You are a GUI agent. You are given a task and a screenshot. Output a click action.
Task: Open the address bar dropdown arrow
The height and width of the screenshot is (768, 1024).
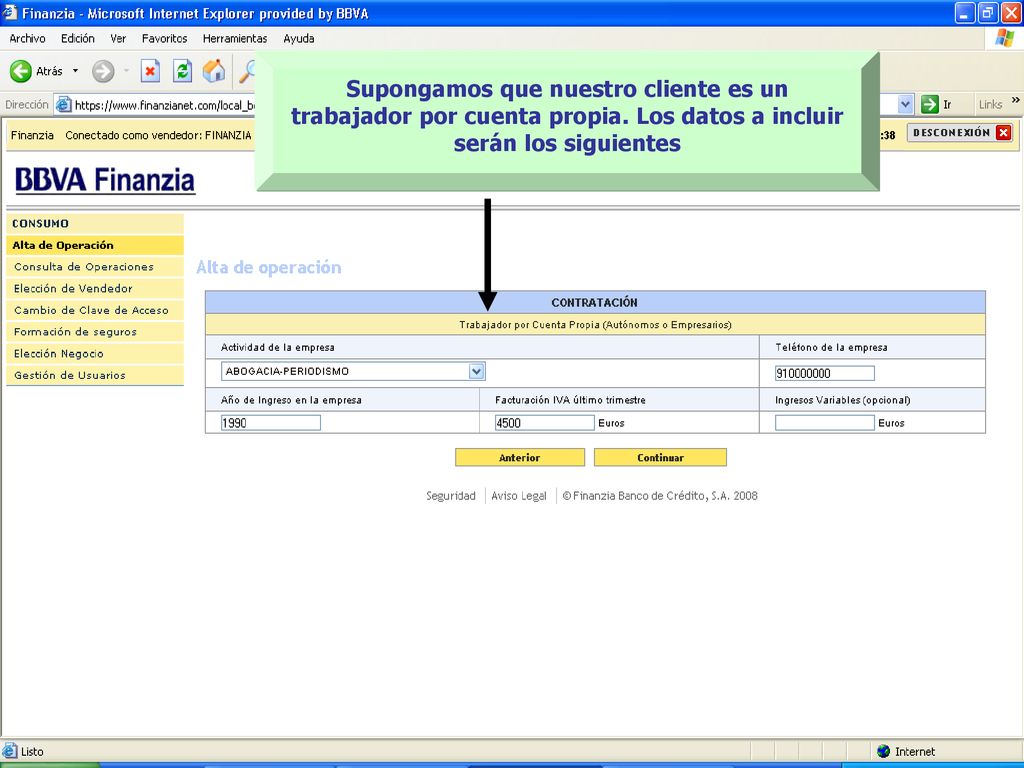(x=904, y=104)
